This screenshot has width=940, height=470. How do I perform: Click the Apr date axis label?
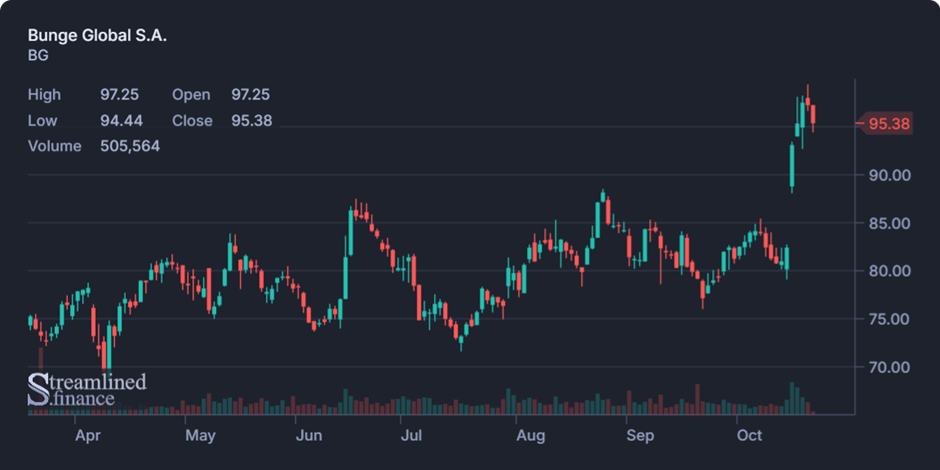click(88, 436)
